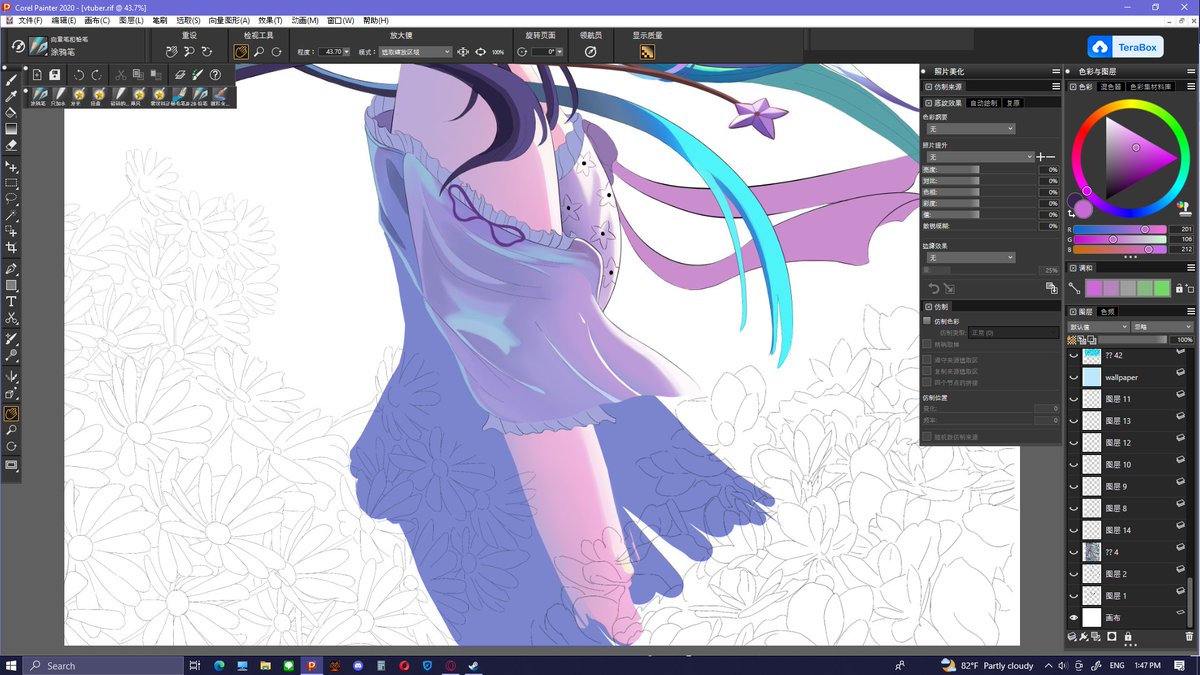Select the Magnifier tool in the toolbox
Screen dimensions: 1200x675
point(12,430)
